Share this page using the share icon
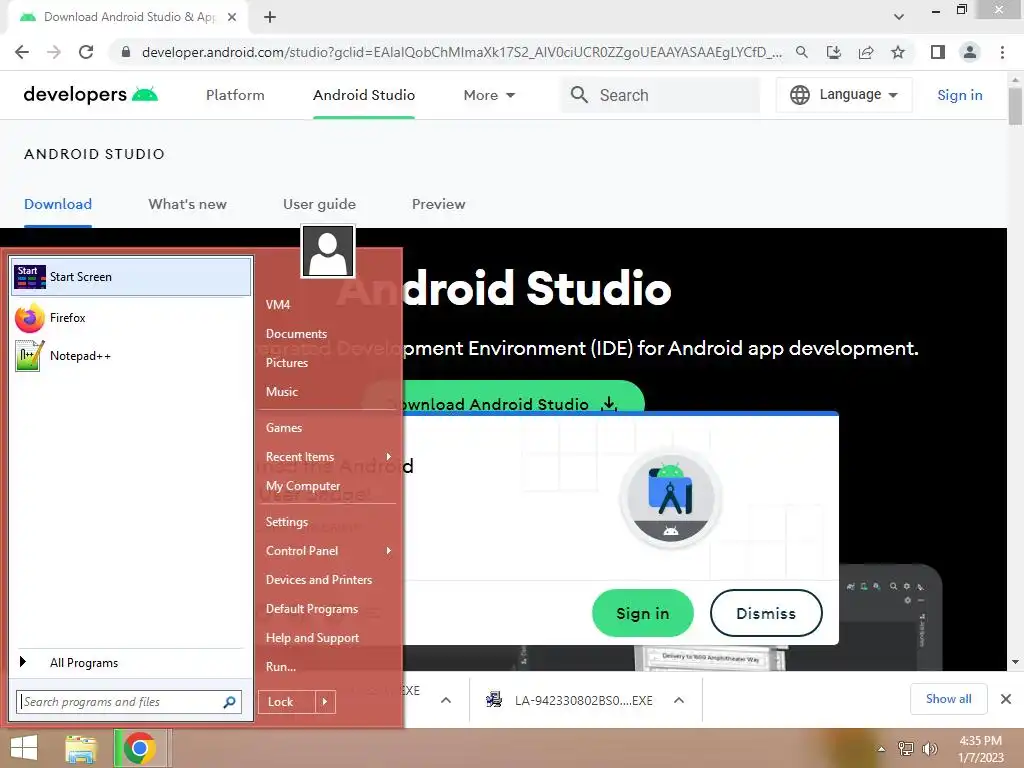The width and height of the screenshot is (1024, 768). [x=866, y=52]
